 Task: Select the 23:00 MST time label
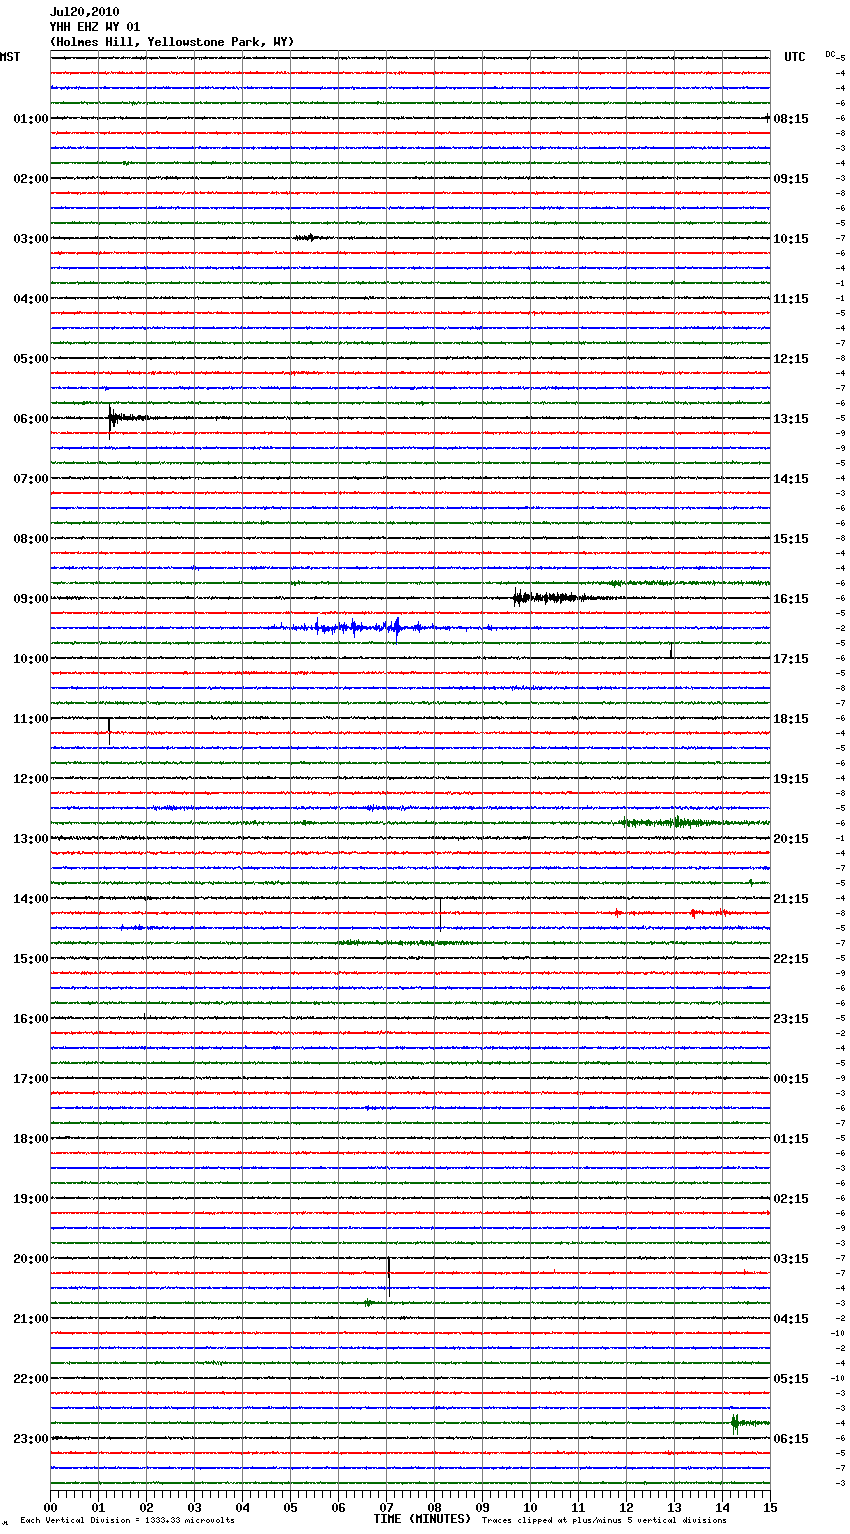(31, 1439)
